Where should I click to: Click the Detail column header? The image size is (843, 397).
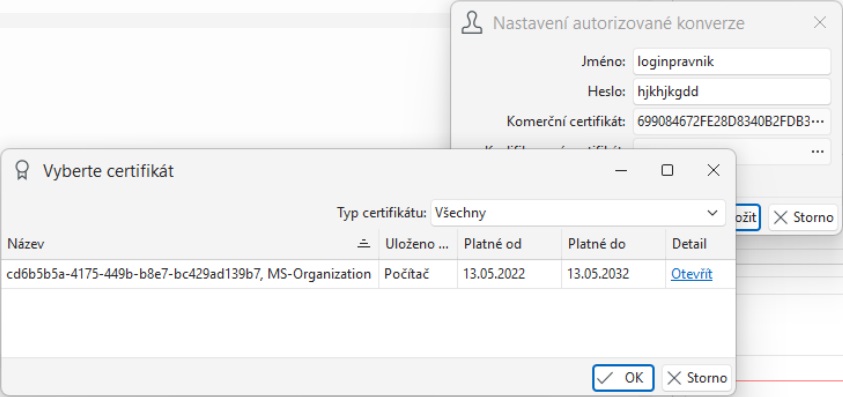[x=700, y=244]
